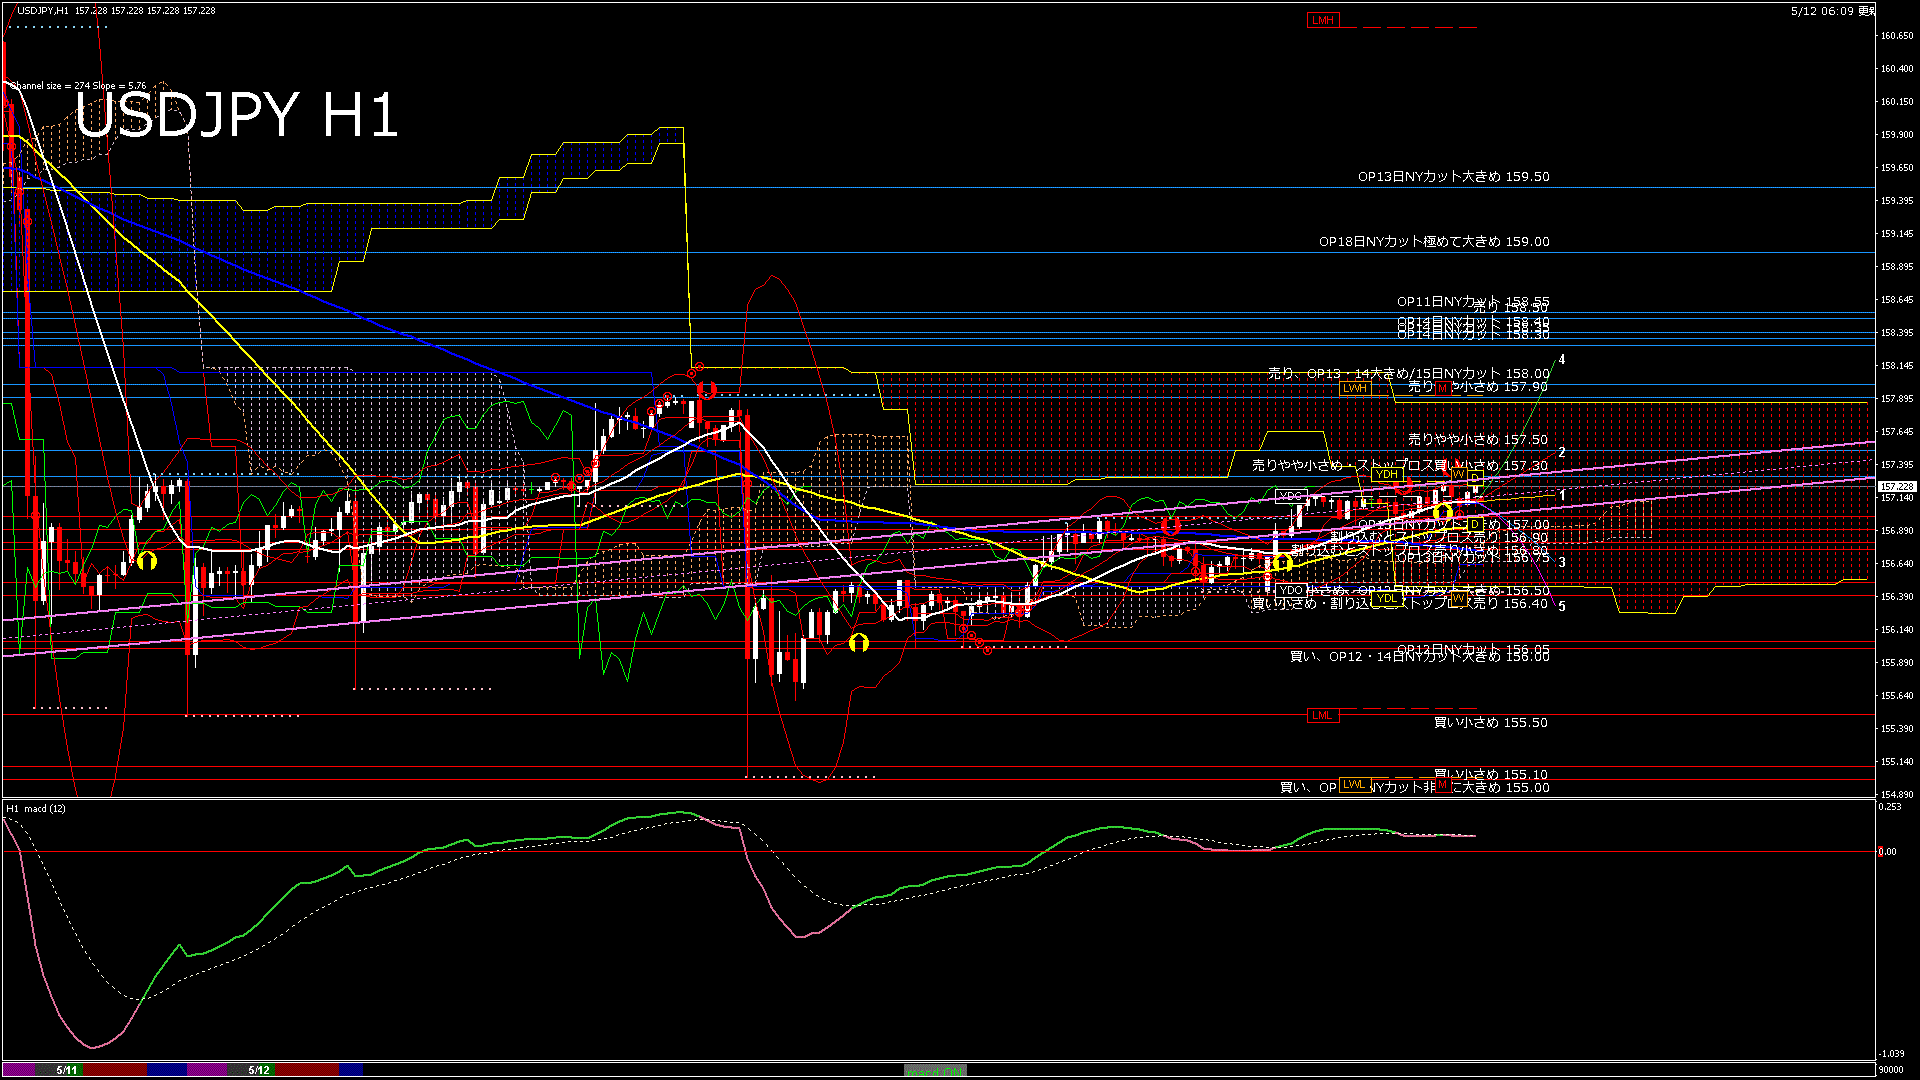Screen dimensions: 1920x1080
Task: Click the W marker next to YDL
Action: 1458,599
